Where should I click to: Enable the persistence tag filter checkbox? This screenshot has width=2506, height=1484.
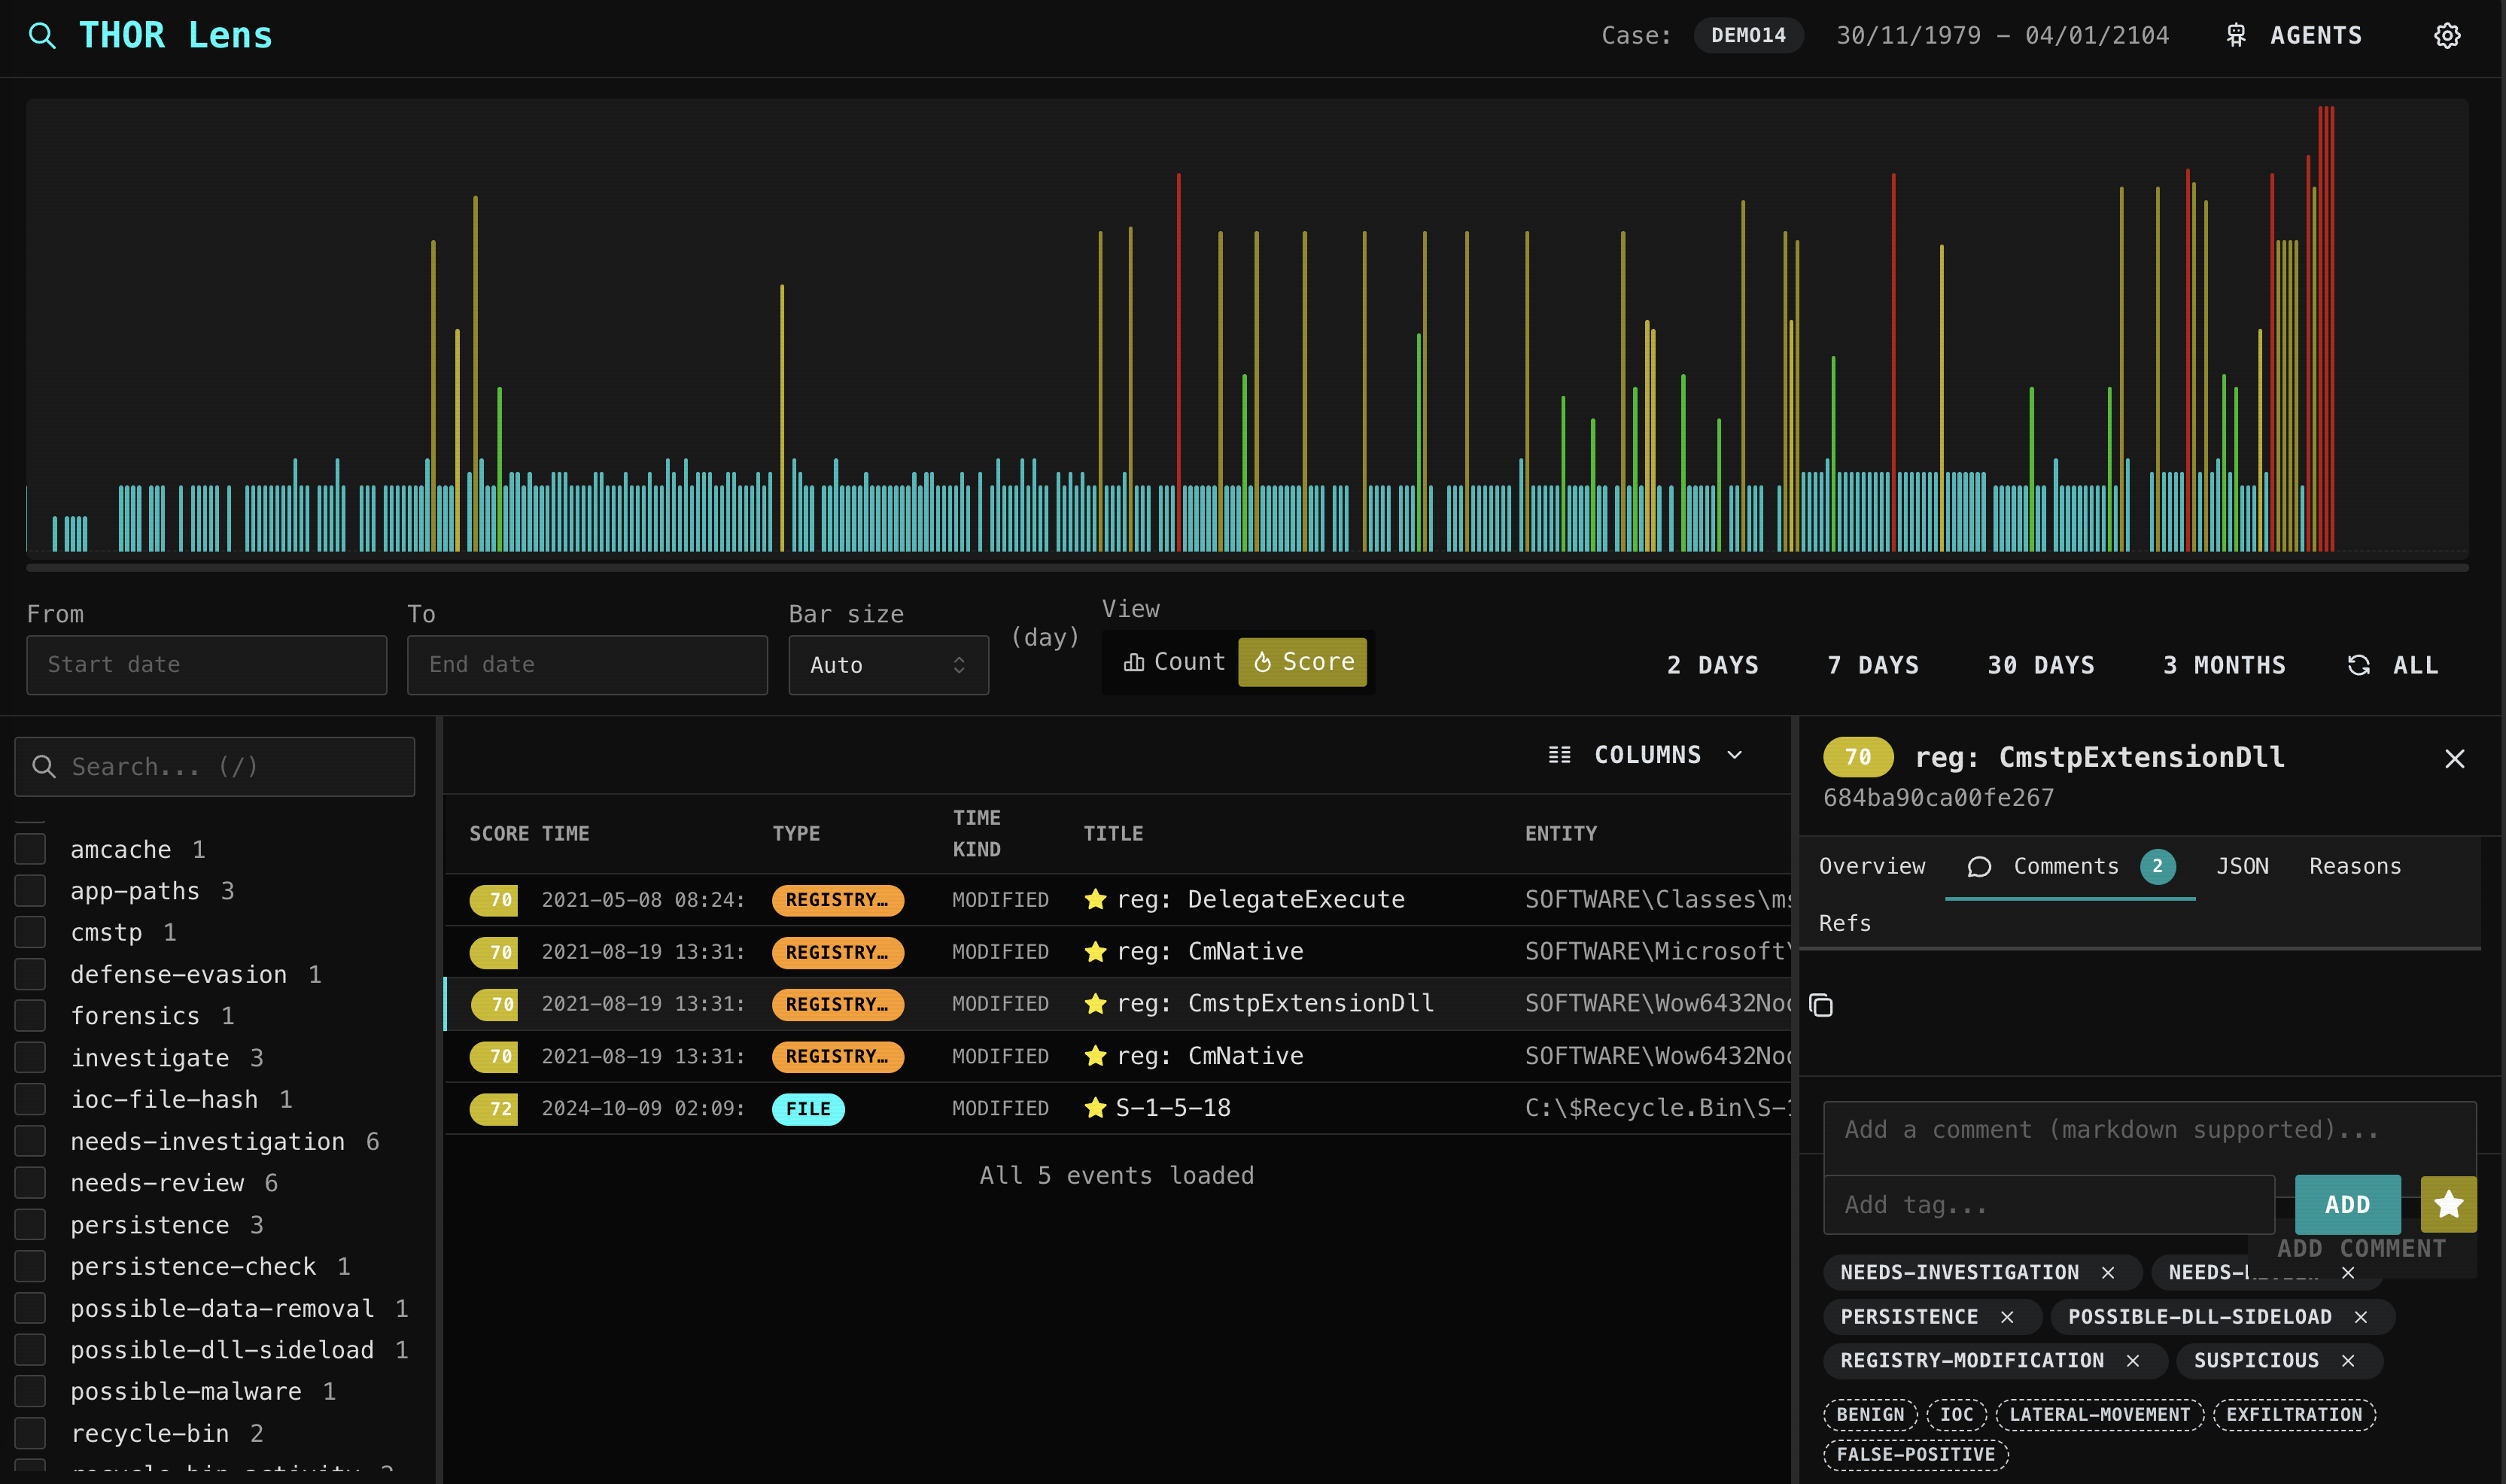(31, 1224)
